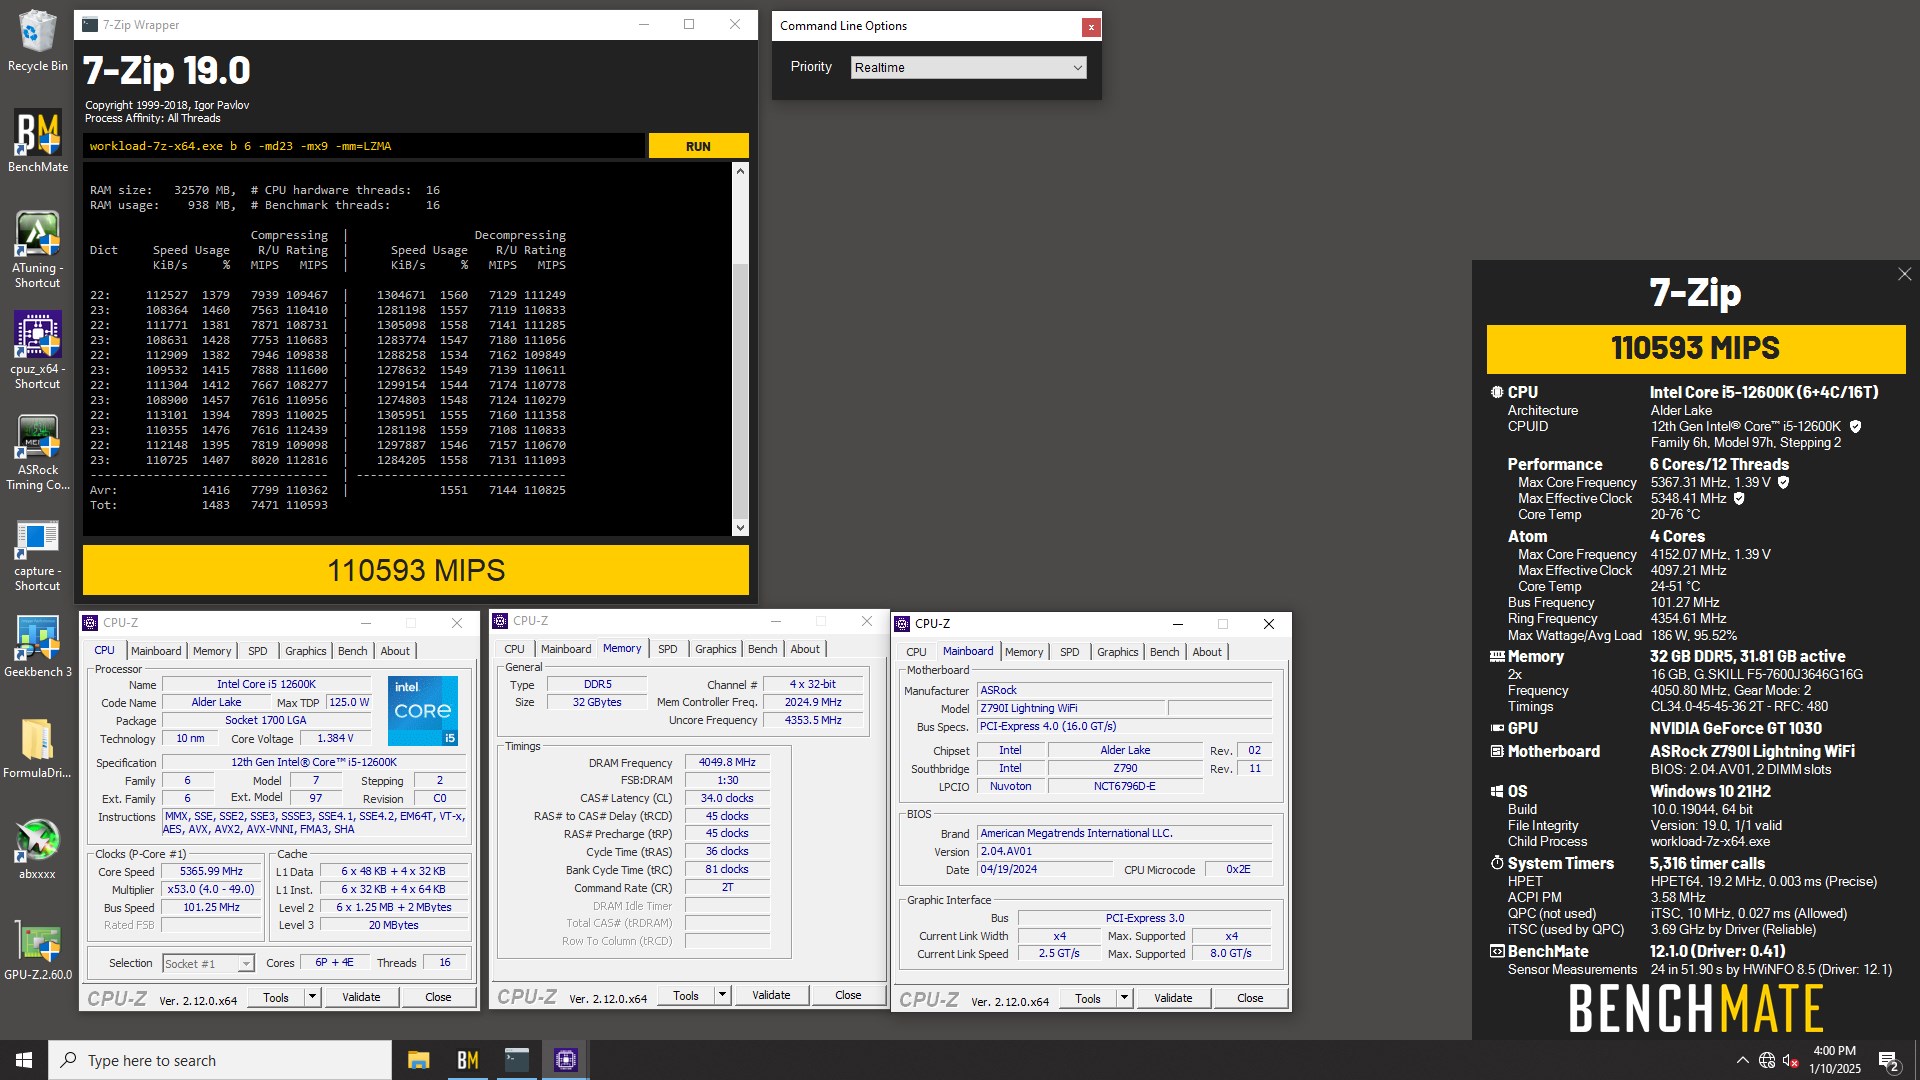
Task: Click Validate in the CPU-Z CPU window
Action: [x=361, y=997]
